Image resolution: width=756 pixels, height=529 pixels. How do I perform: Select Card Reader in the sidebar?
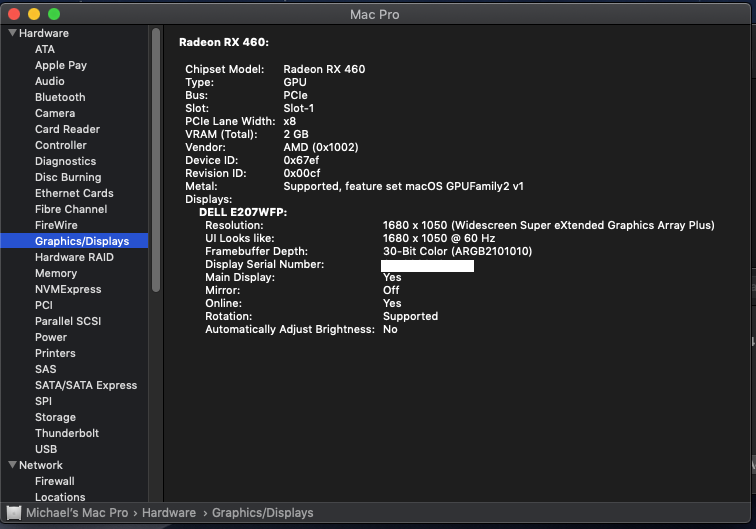[68, 129]
